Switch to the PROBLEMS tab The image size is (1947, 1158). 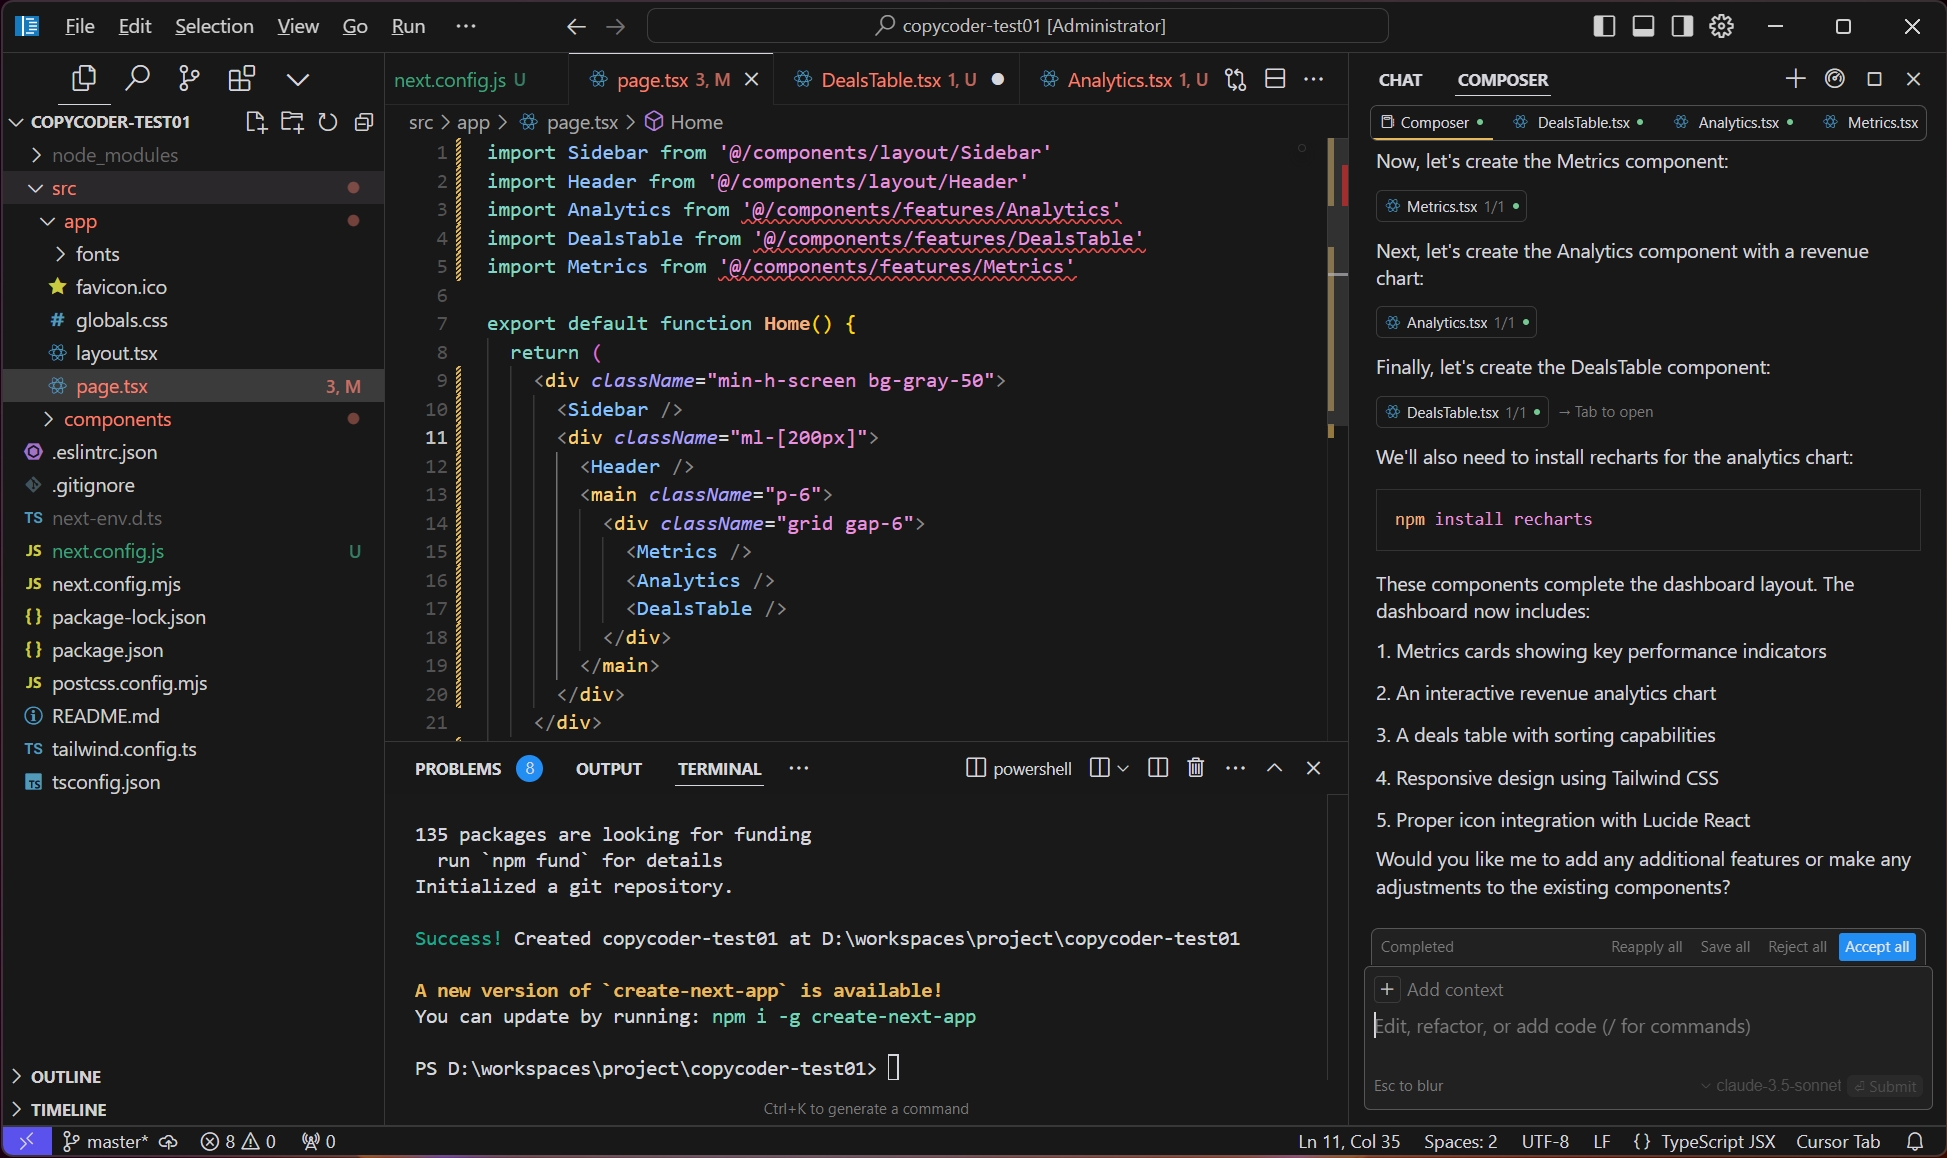point(458,769)
